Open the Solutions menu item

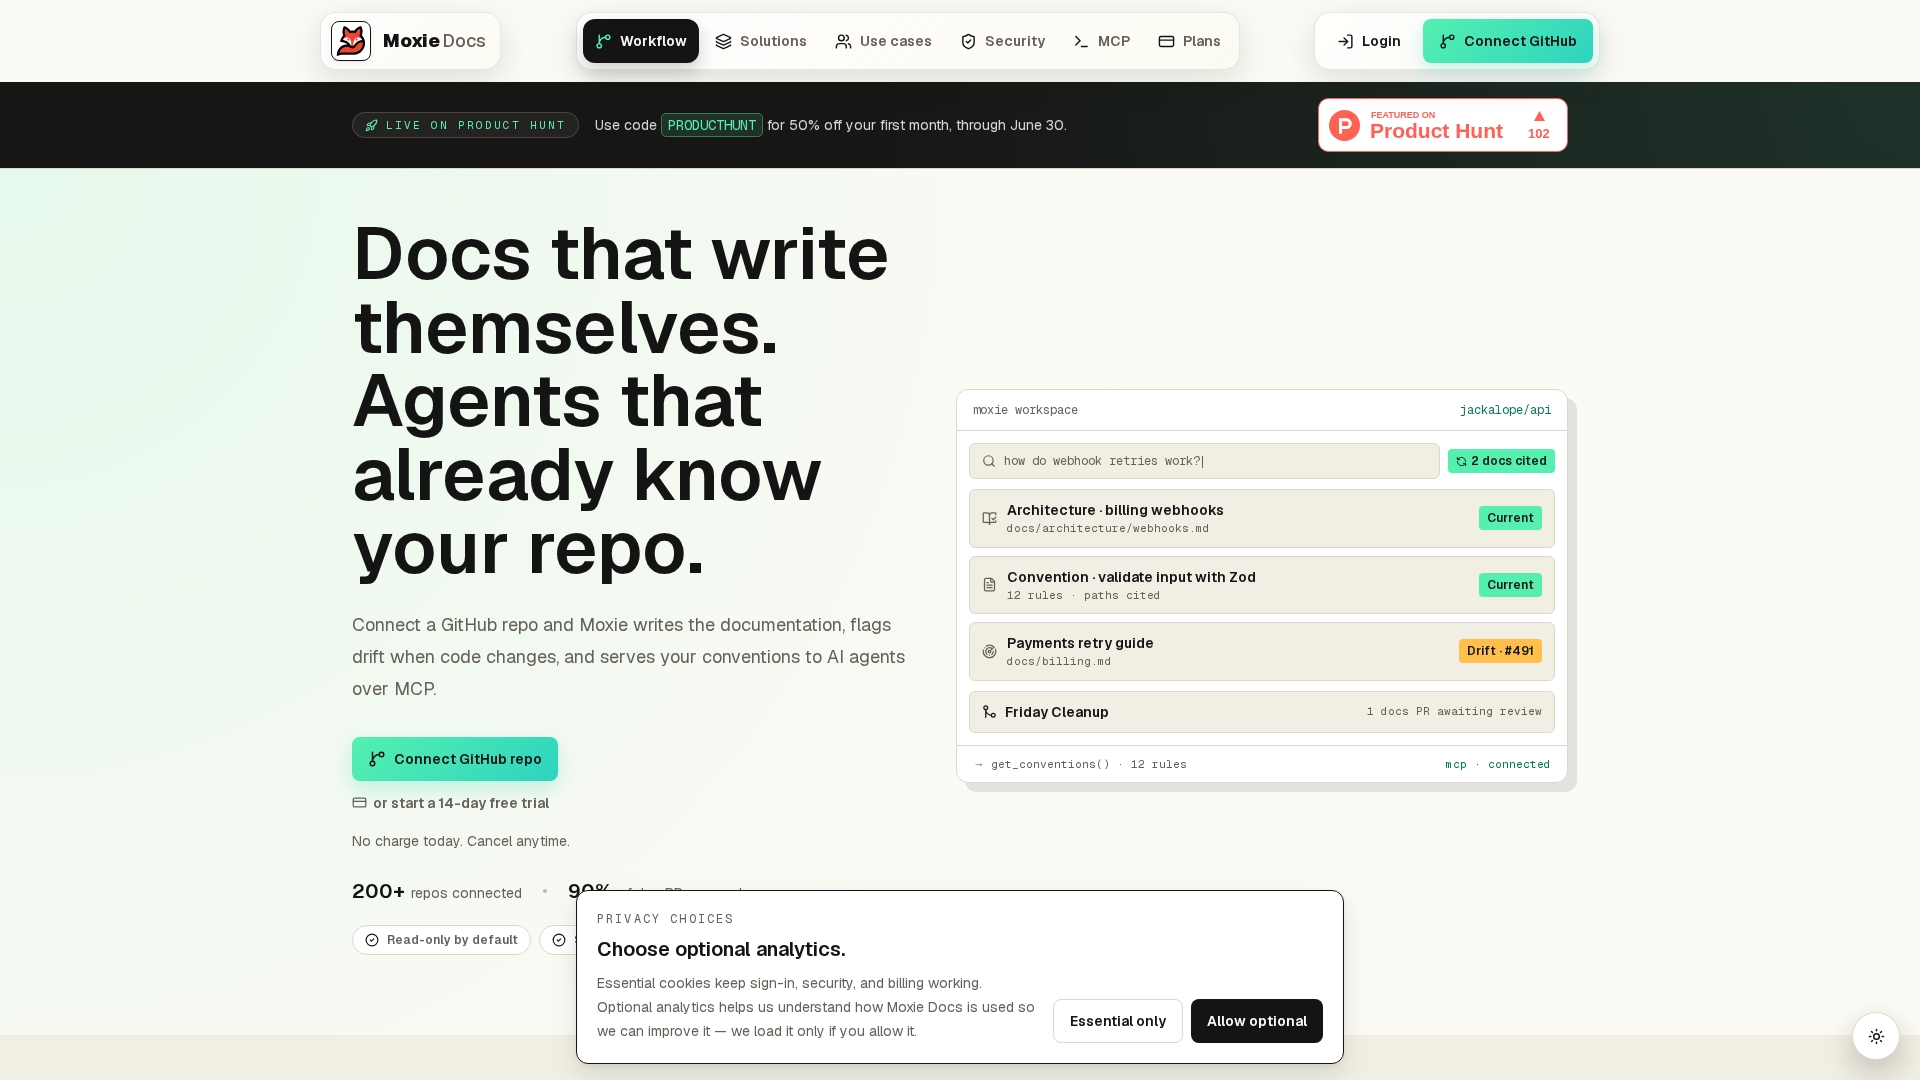click(x=761, y=41)
